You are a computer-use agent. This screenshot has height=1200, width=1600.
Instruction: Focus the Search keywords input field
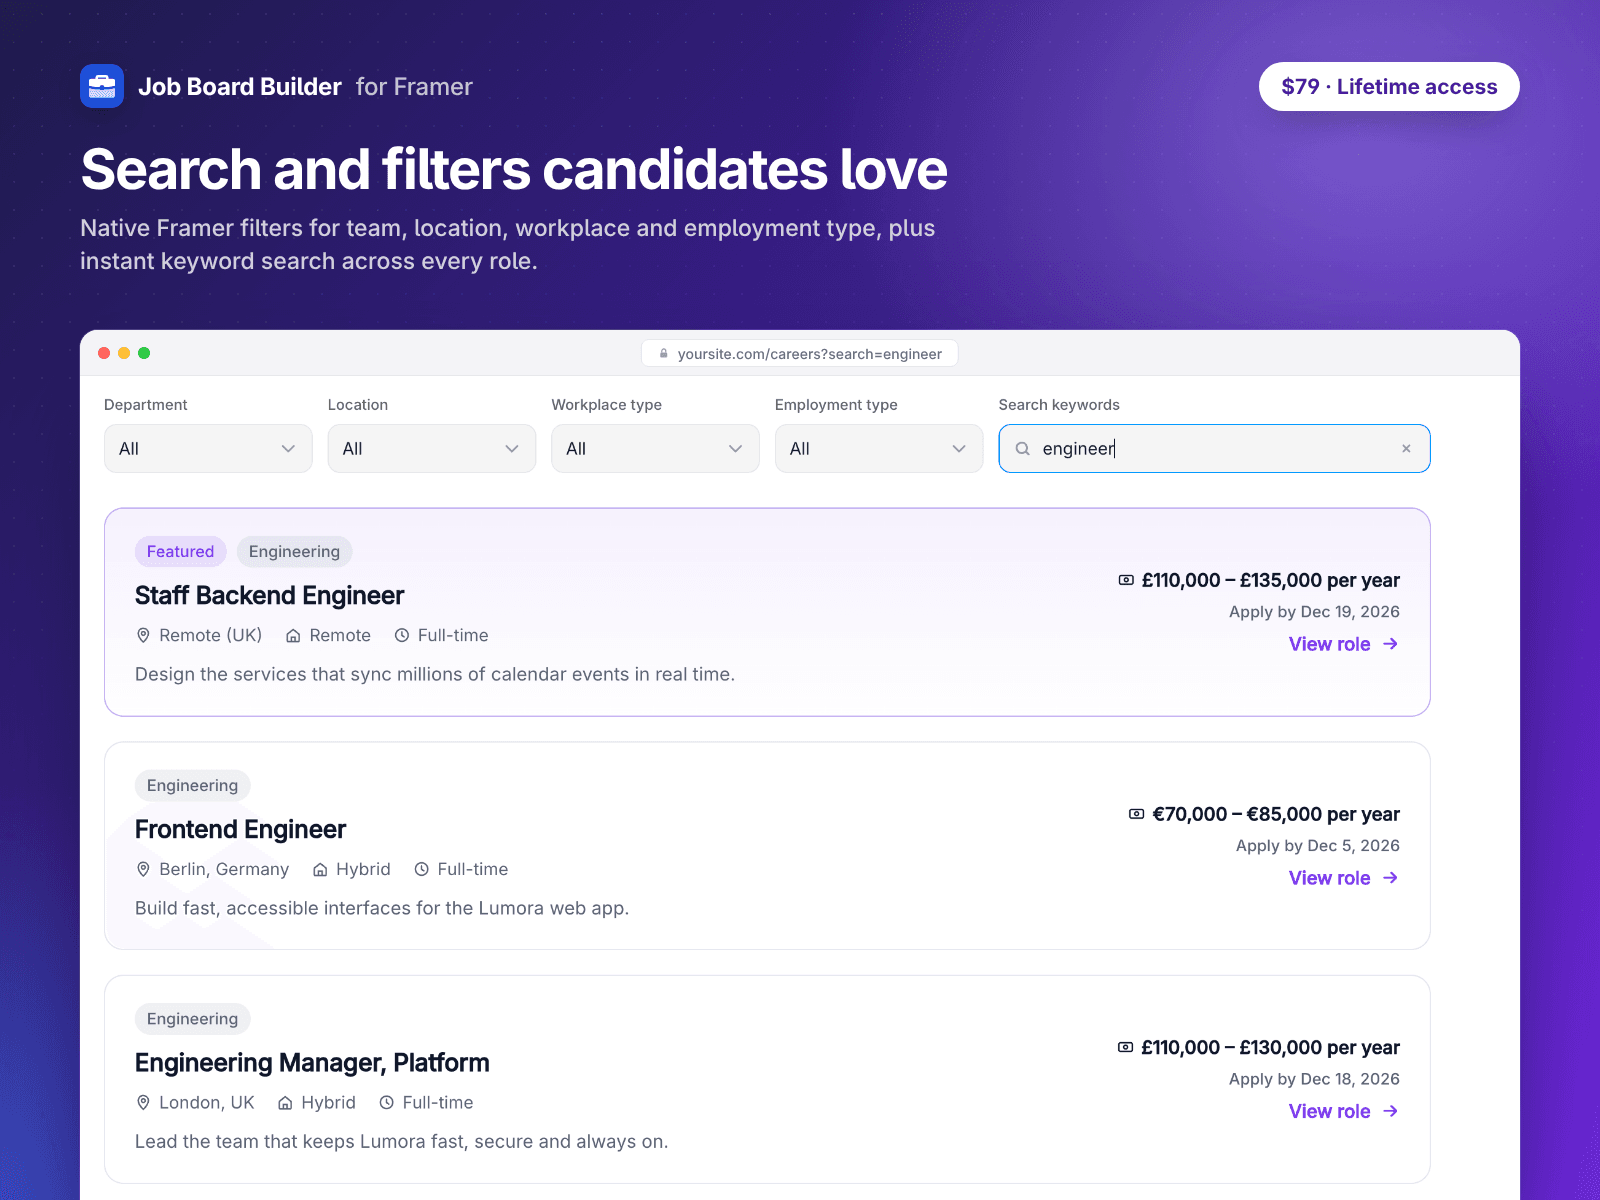pyautogui.click(x=1214, y=449)
